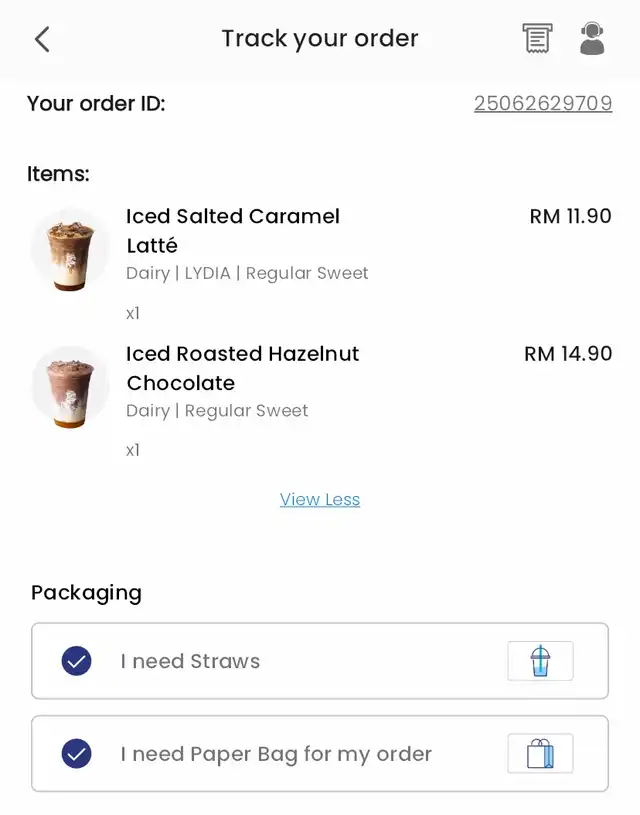Screen dimensions: 640x815
Task: Click the Packaging section heading
Action: point(86,592)
